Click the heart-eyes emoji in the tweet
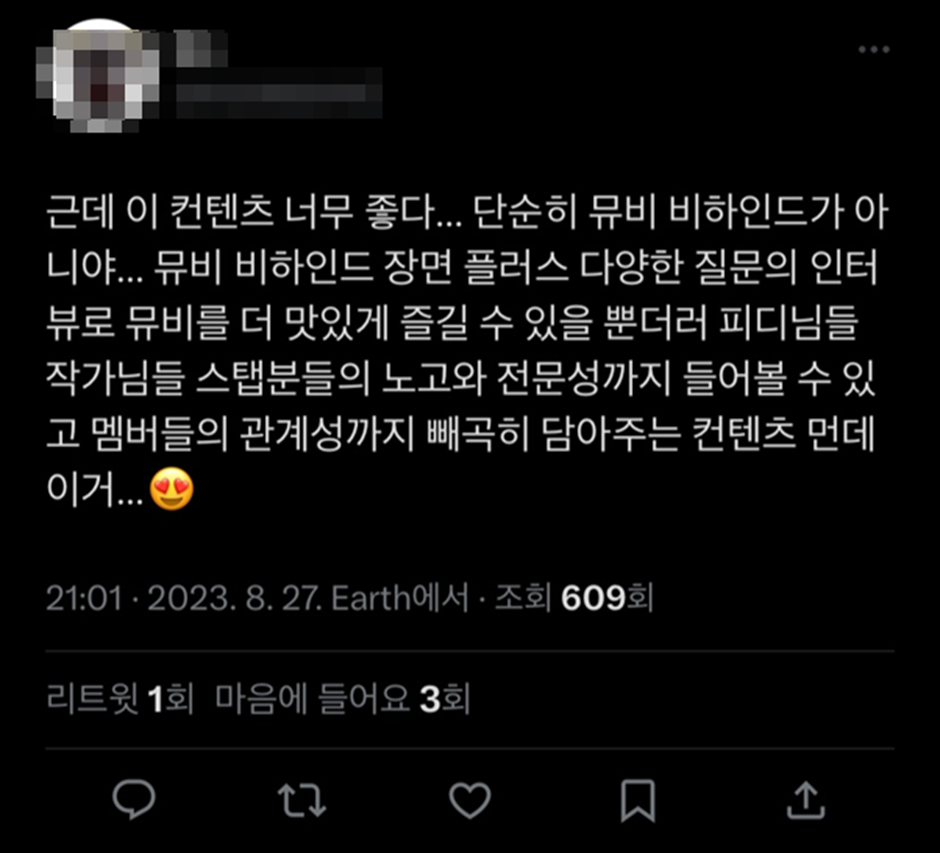This screenshot has width=940, height=853. pyautogui.click(x=171, y=489)
